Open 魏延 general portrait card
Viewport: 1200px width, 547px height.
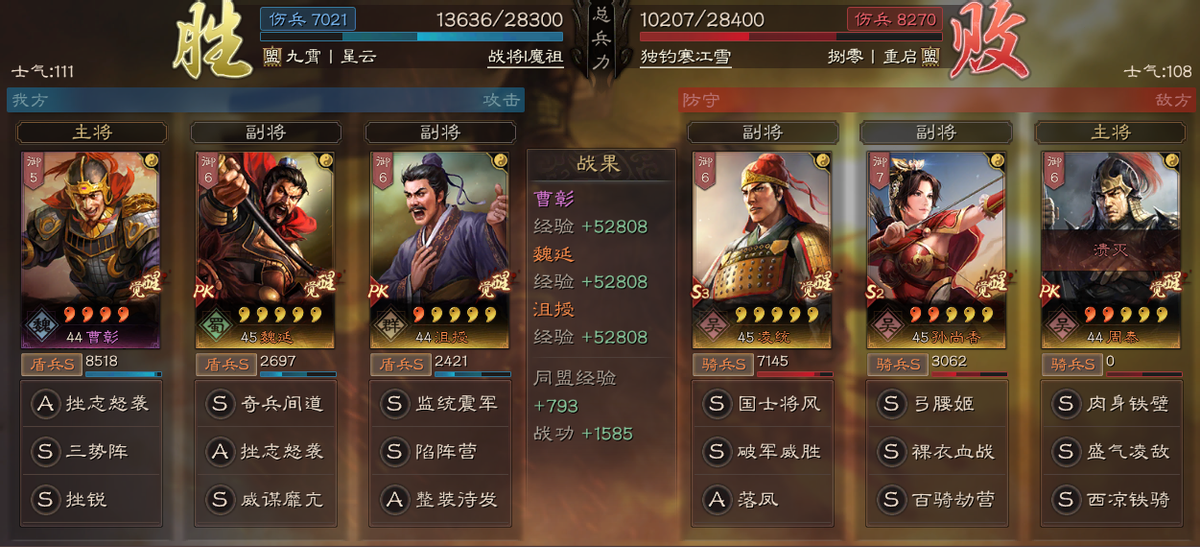(266, 250)
